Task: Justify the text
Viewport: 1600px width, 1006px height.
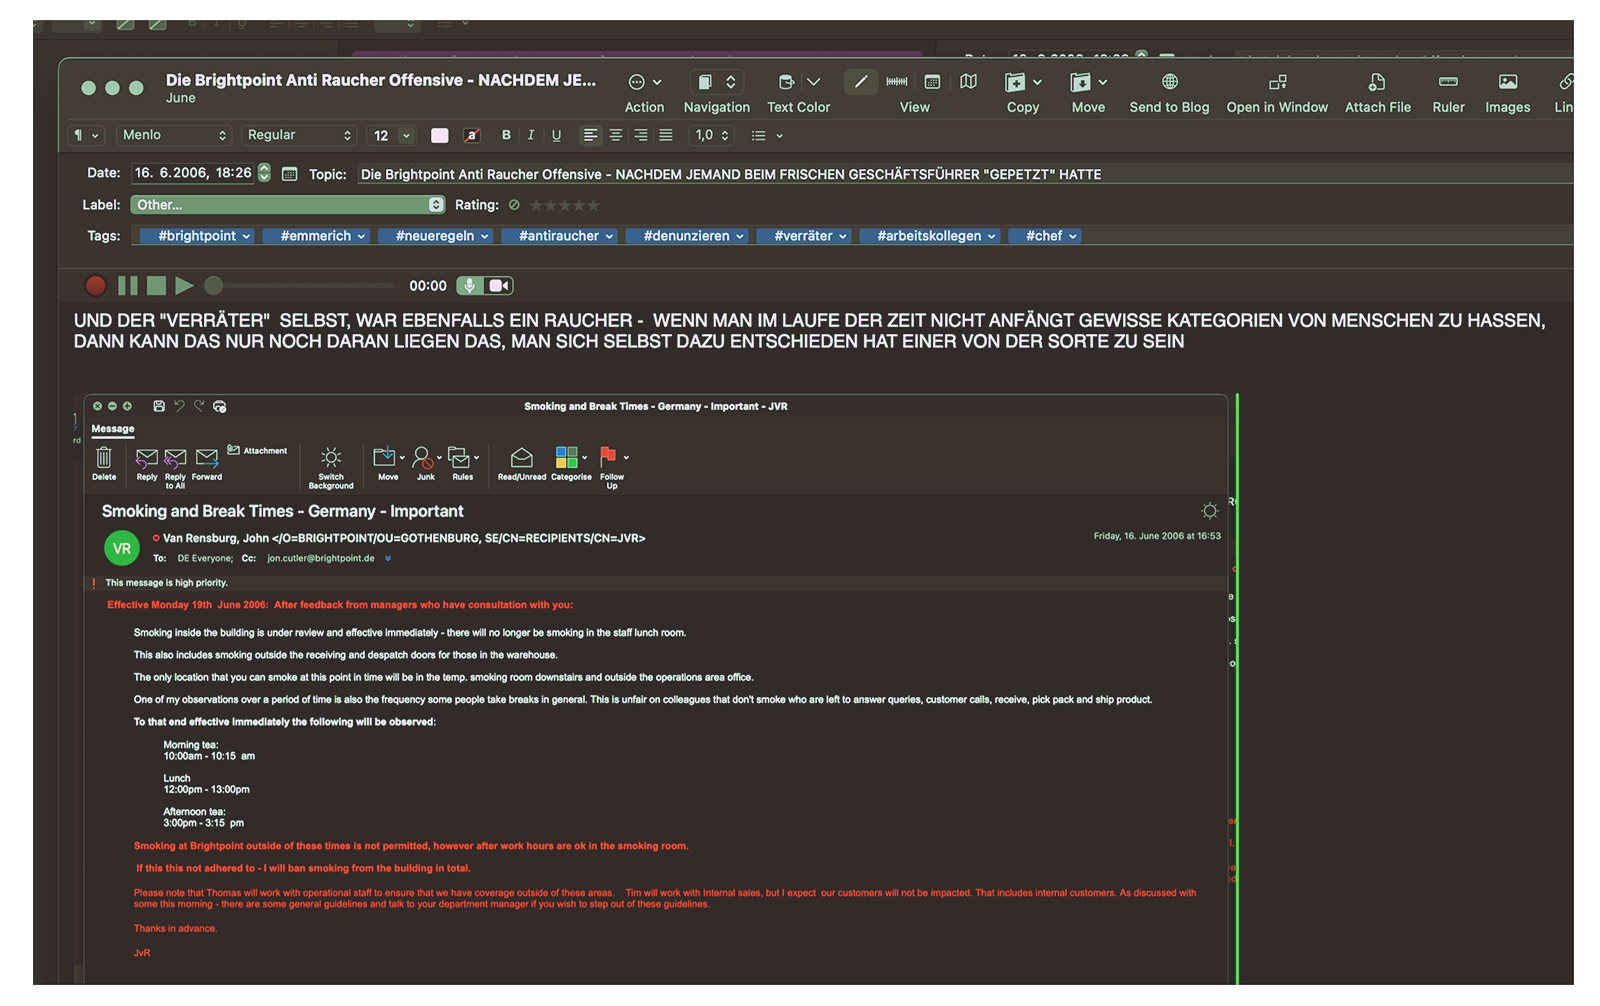Action: click(666, 135)
